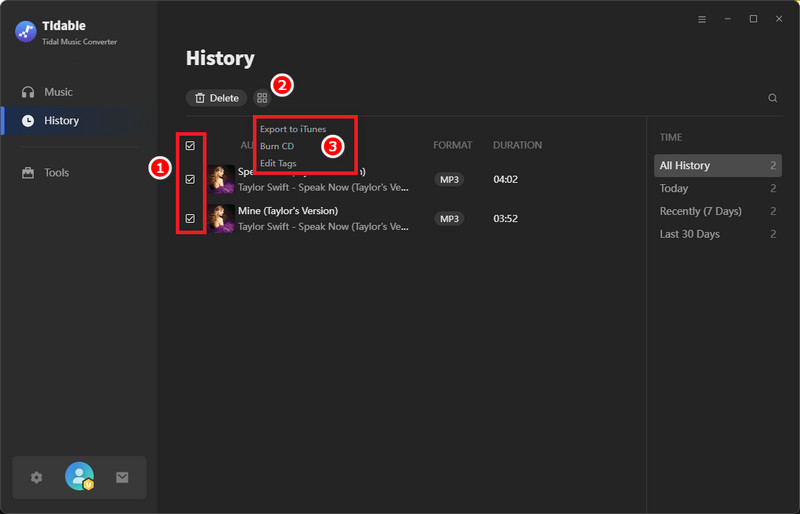Screen dimensions: 800x514
Task: Open the Music section in sidebar
Action: [58, 92]
